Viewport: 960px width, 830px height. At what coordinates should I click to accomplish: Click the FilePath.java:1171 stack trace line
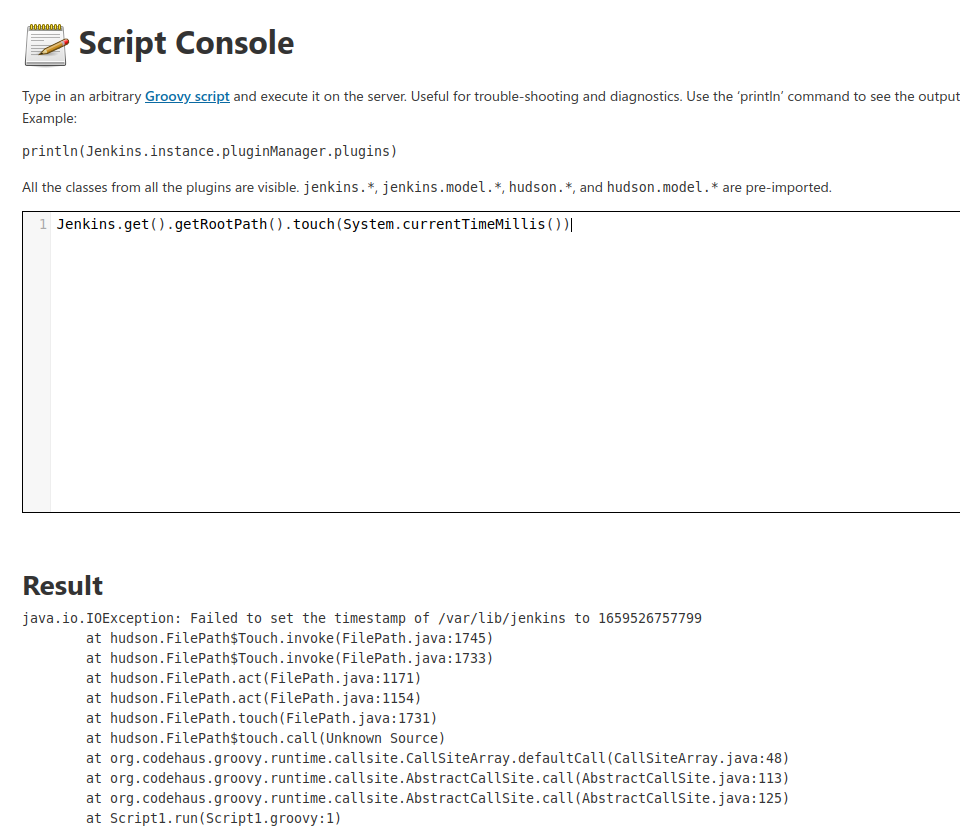(253, 678)
